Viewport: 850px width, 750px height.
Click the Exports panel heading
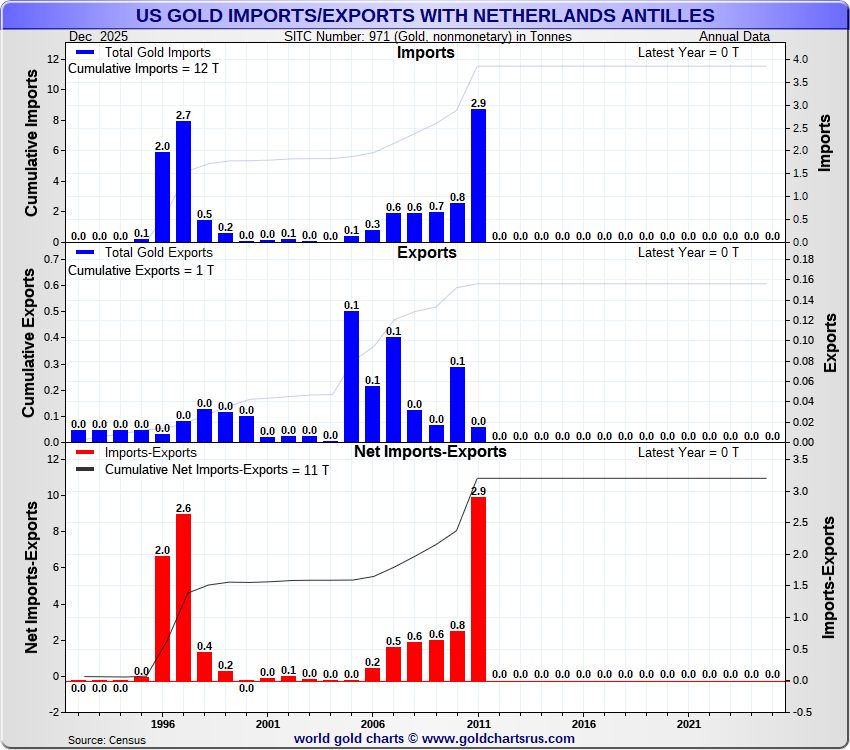(427, 253)
